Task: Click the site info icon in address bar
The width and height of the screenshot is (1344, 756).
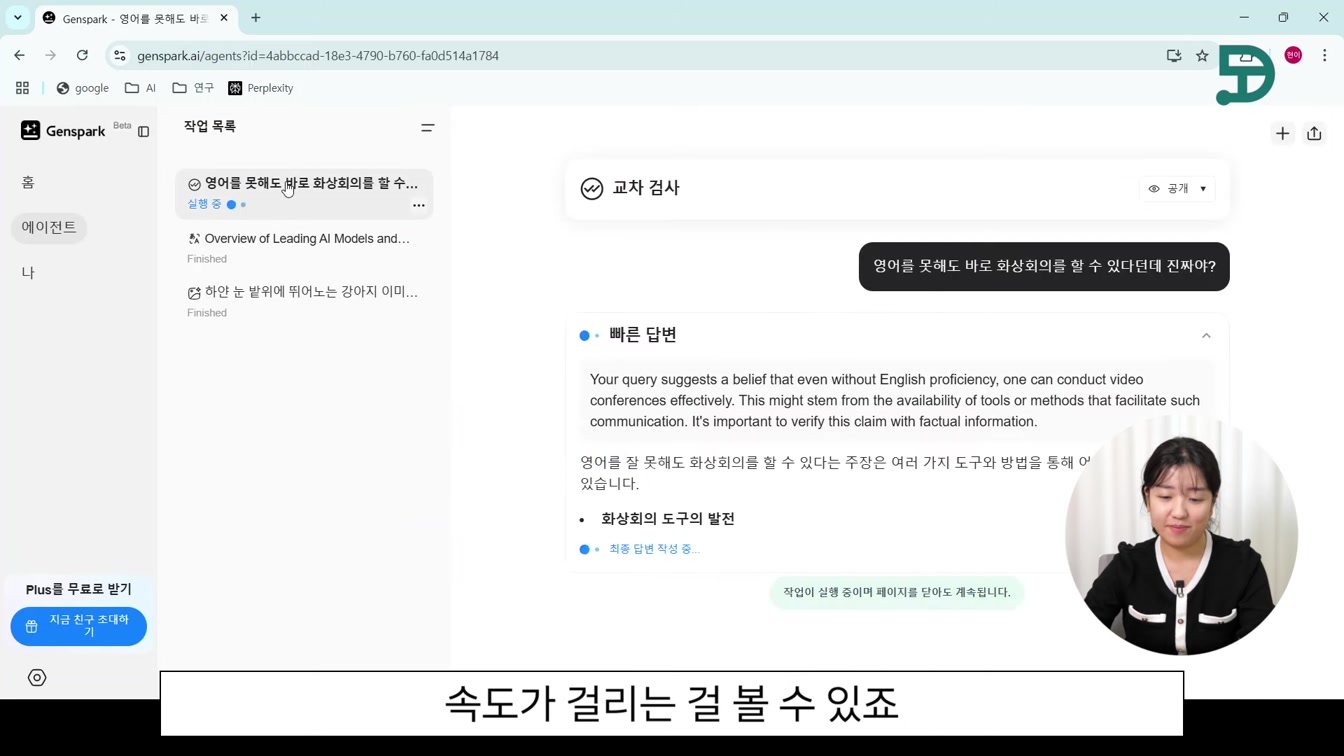Action: (120, 56)
